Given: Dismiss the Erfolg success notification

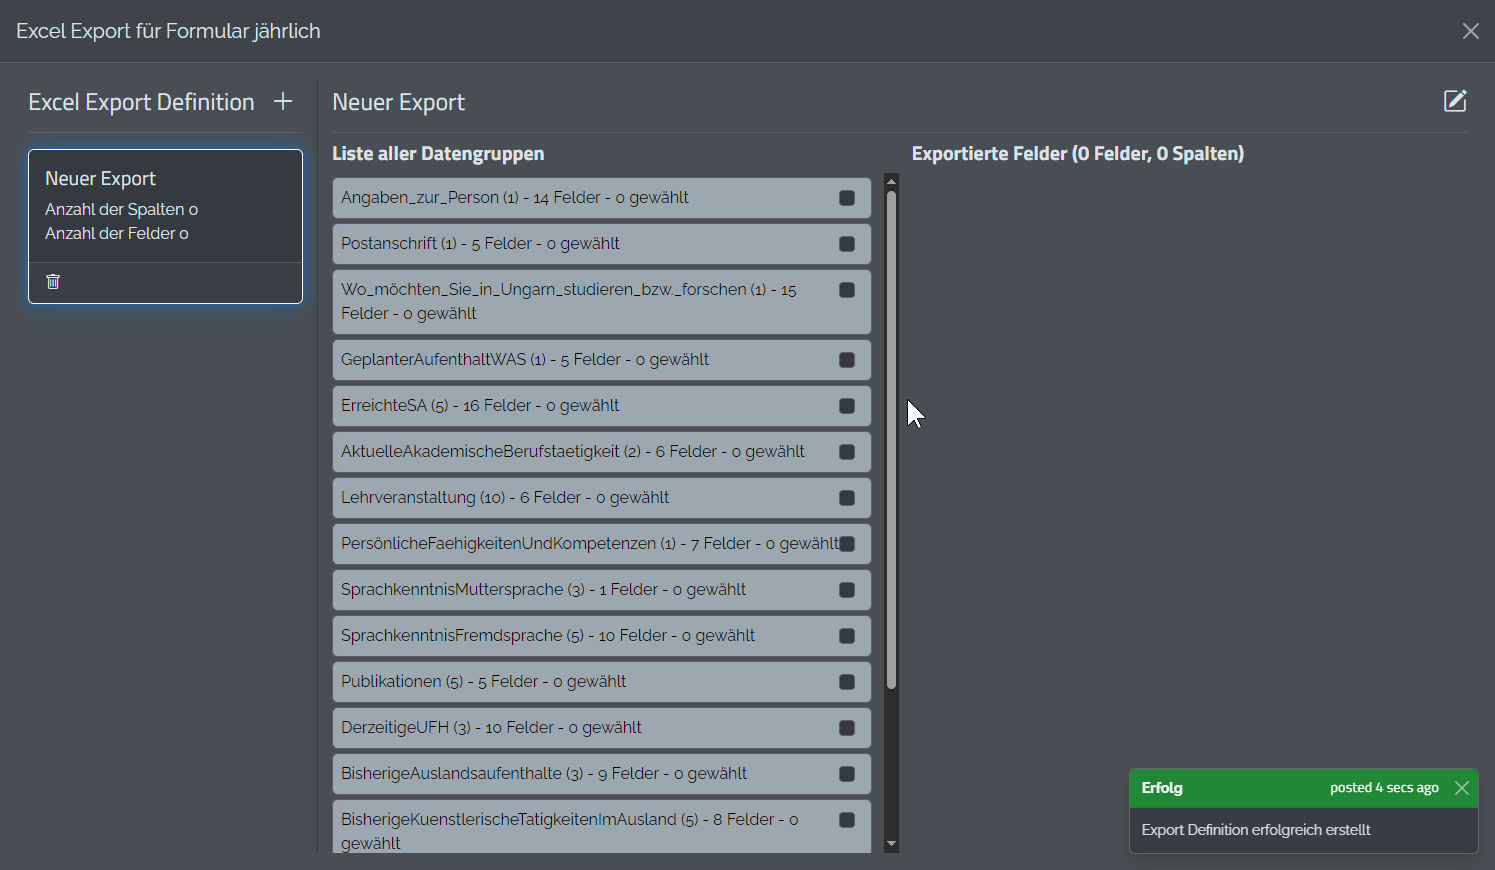Looking at the screenshot, I should pos(1462,787).
